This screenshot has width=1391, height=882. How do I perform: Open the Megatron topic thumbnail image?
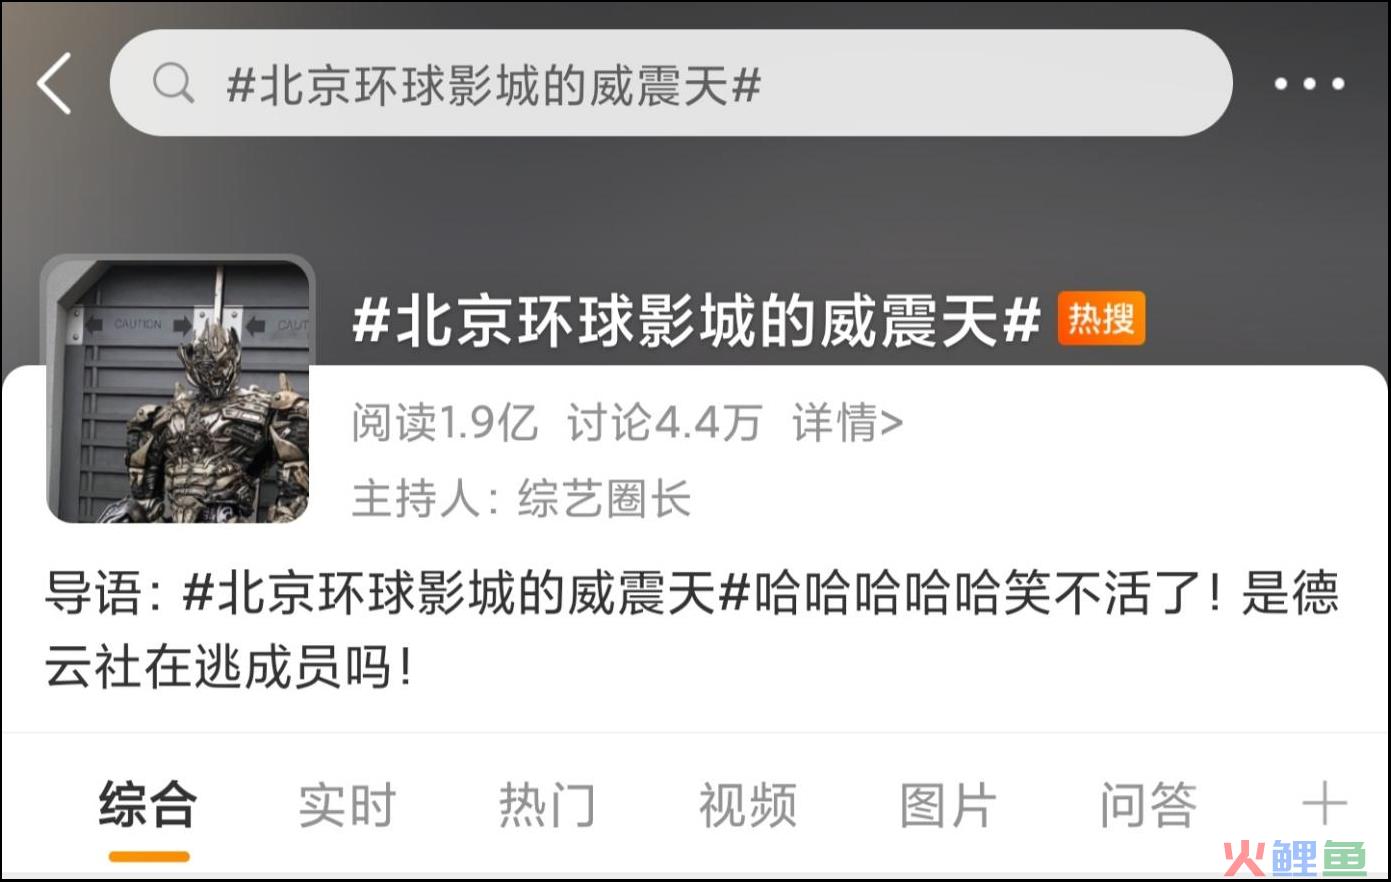click(178, 390)
